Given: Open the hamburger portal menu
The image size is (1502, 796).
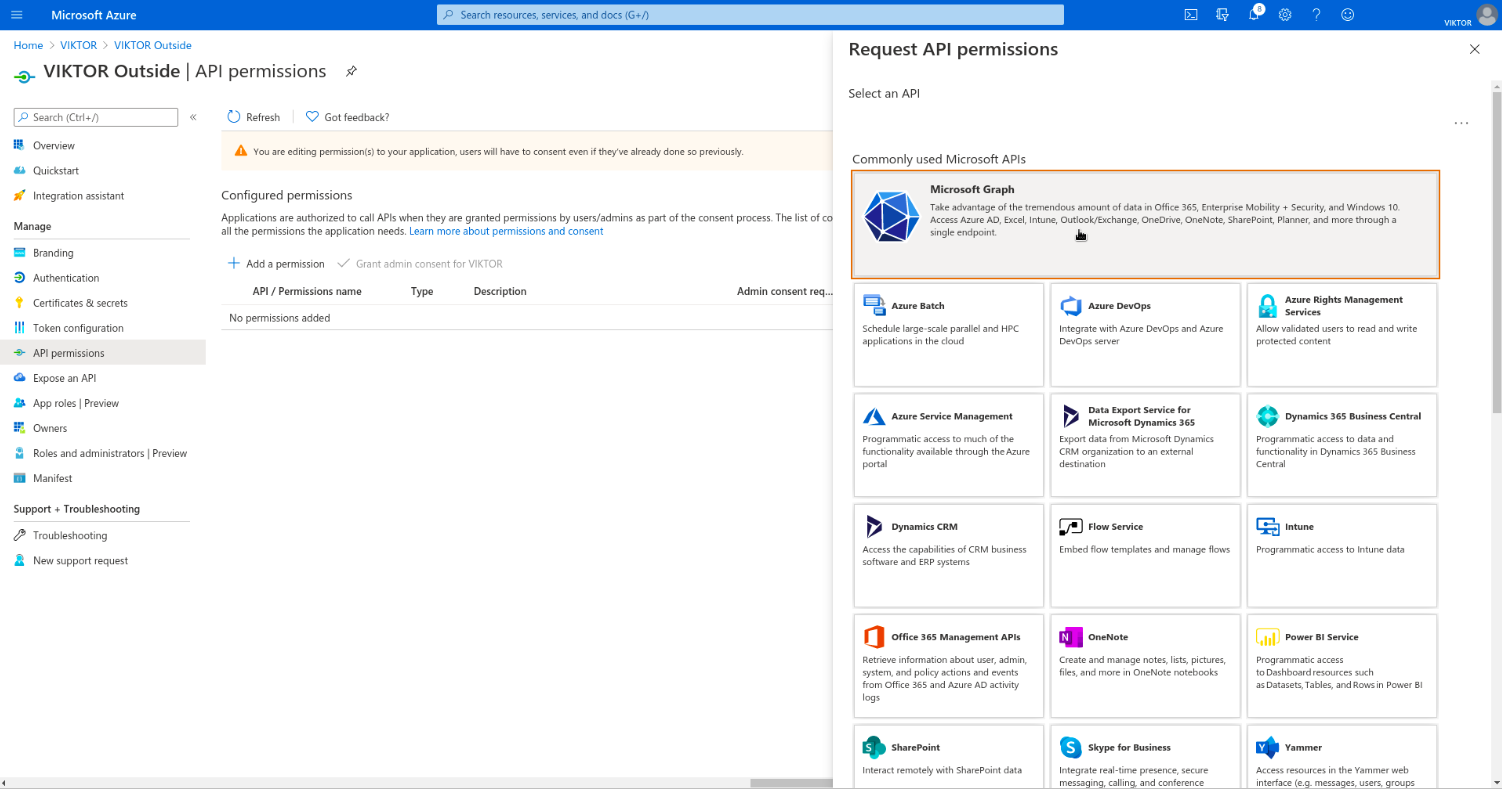Looking at the screenshot, I should pos(17,15).
